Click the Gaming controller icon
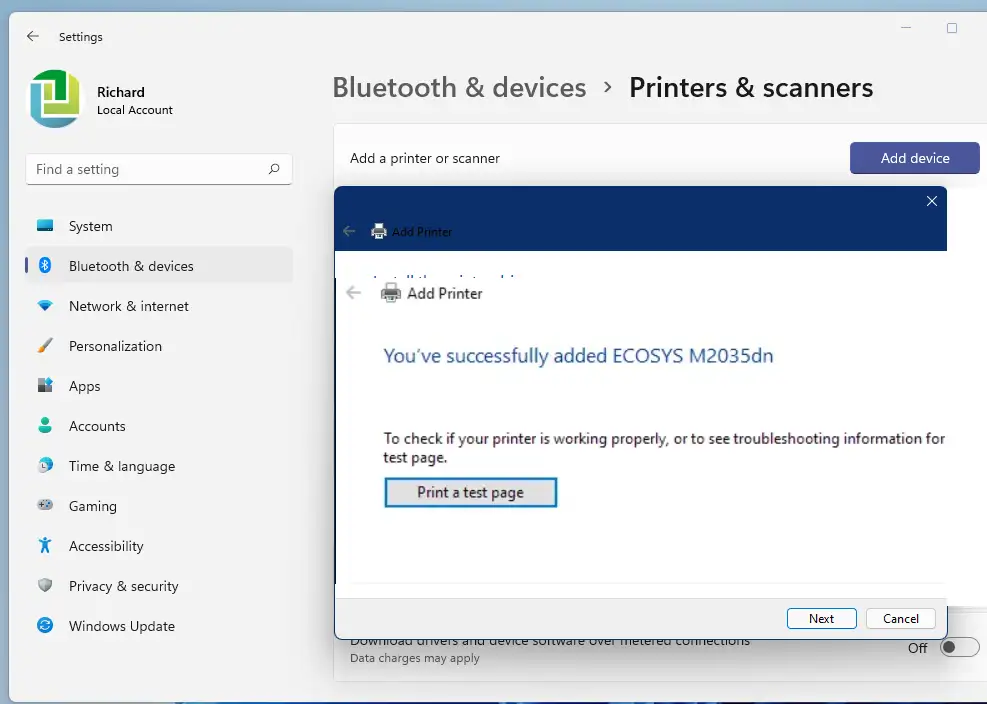This screenshot has width=987, height=704. coord(45,505)
